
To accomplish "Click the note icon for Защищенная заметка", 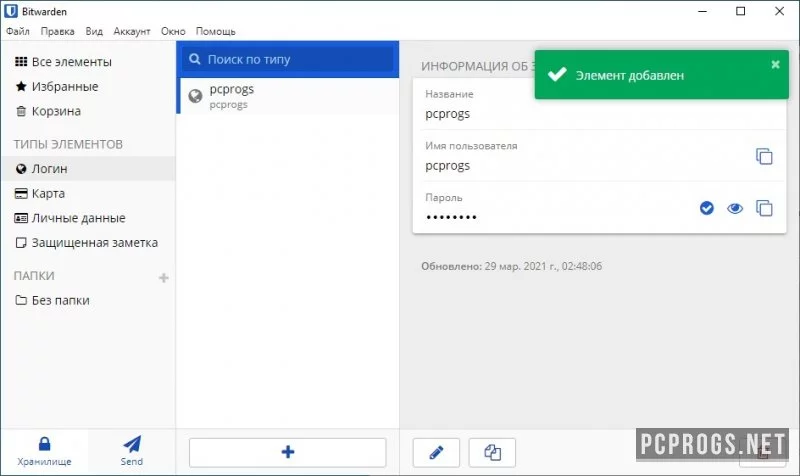I will pos(21,243).
